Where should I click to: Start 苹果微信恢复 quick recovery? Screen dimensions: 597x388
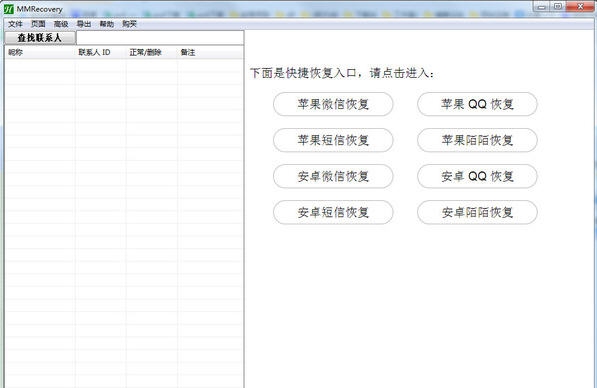[x=333, y=104]
